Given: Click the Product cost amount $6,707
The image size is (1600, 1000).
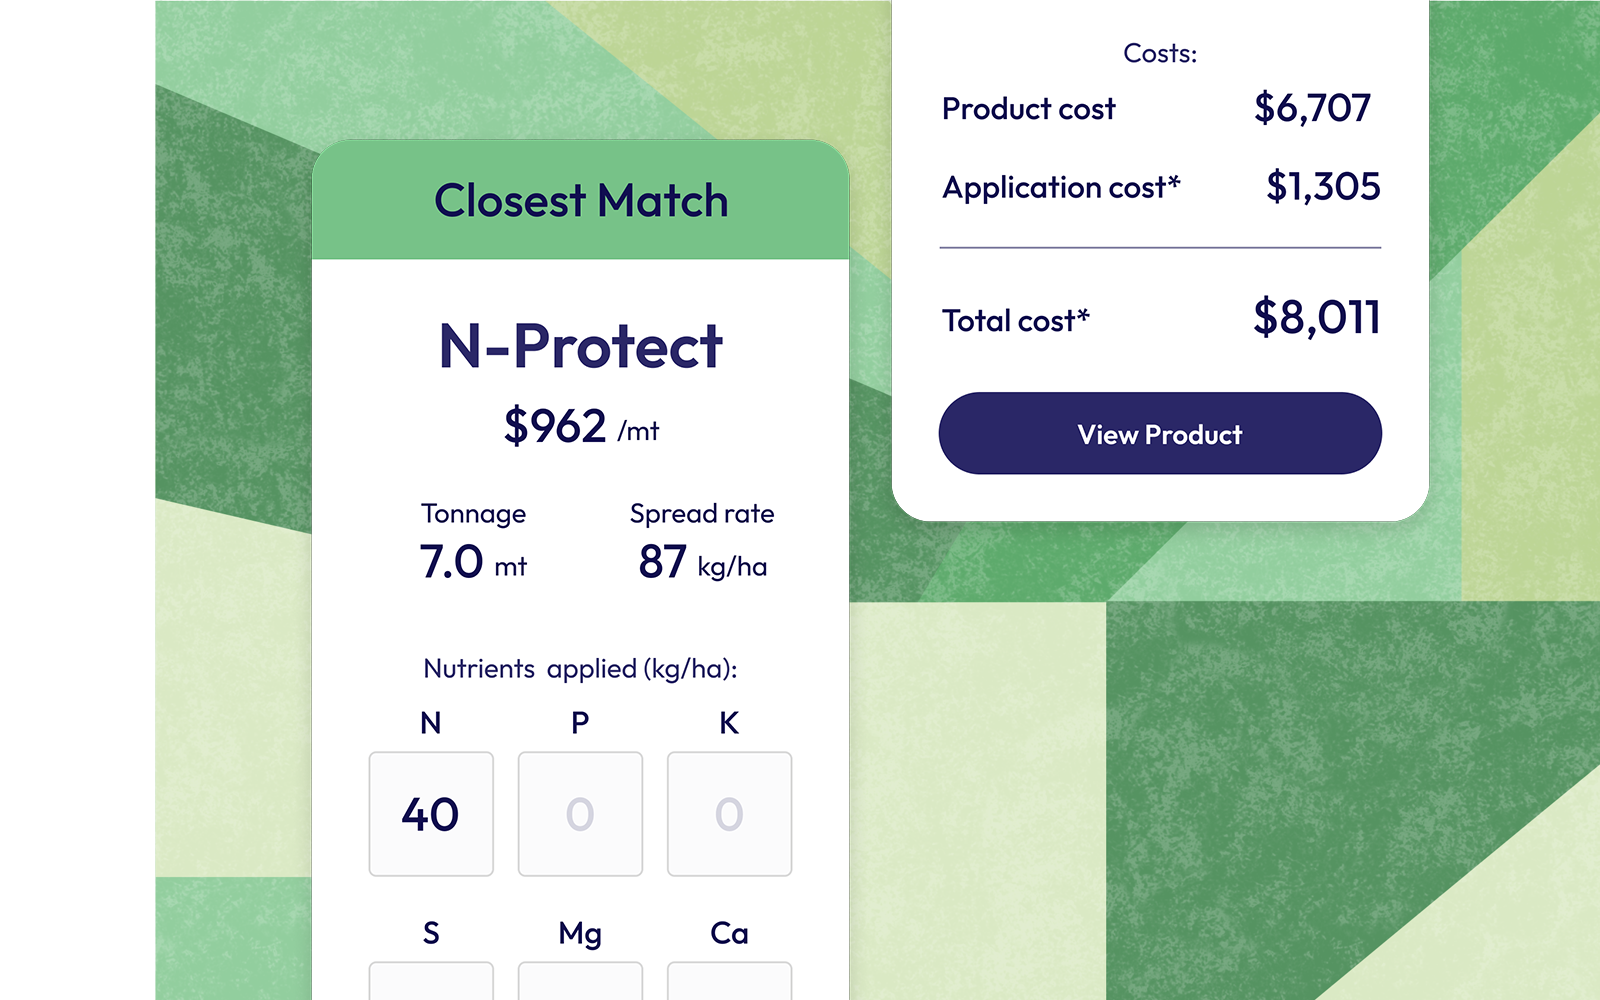Looking at the screenshot, I should click(1312, 108).
